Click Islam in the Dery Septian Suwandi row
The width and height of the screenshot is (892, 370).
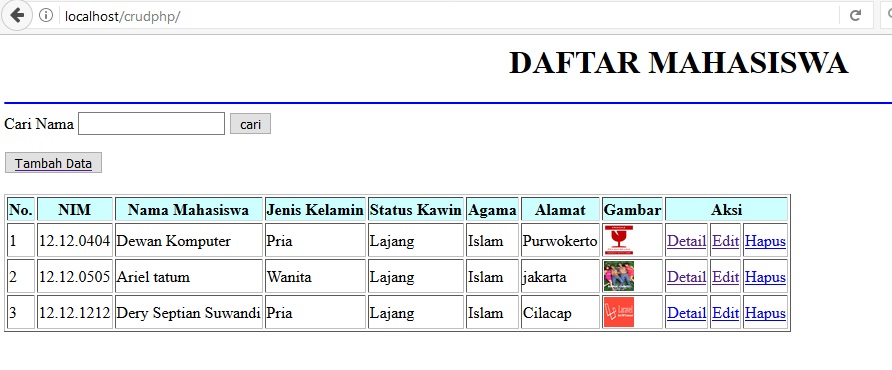coord(492,313)
